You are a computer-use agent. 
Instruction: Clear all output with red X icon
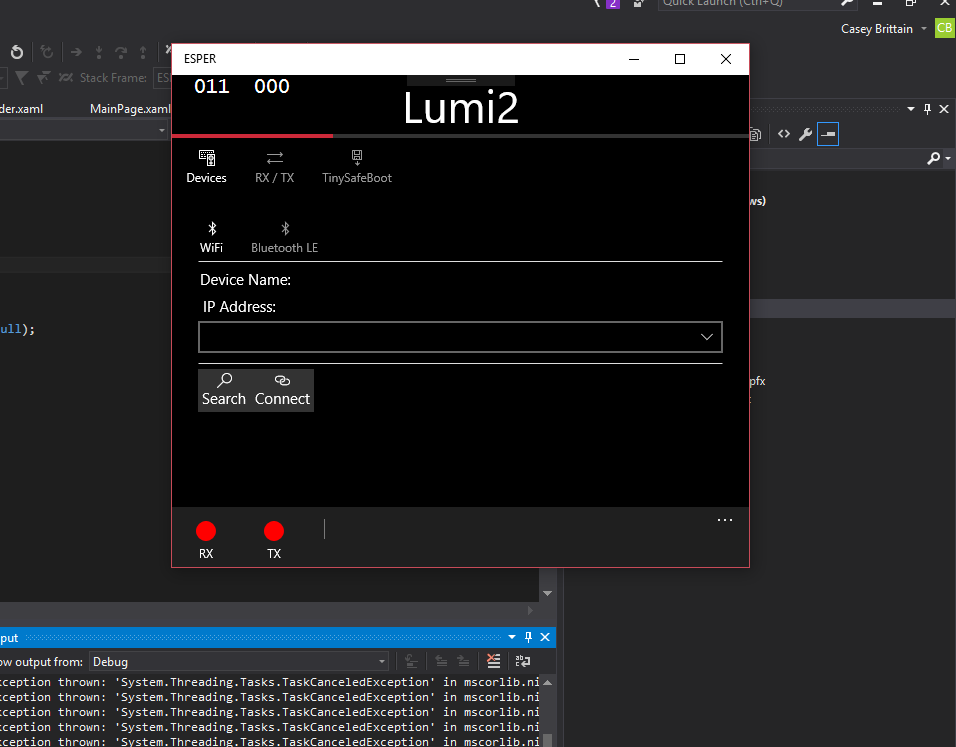[x=493, y=661]
